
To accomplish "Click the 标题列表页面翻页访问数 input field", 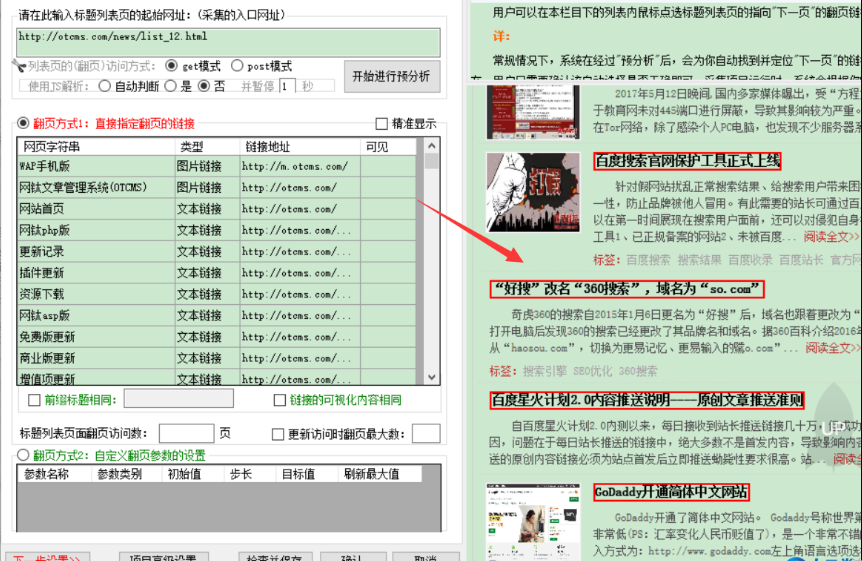I will [186, 433].
